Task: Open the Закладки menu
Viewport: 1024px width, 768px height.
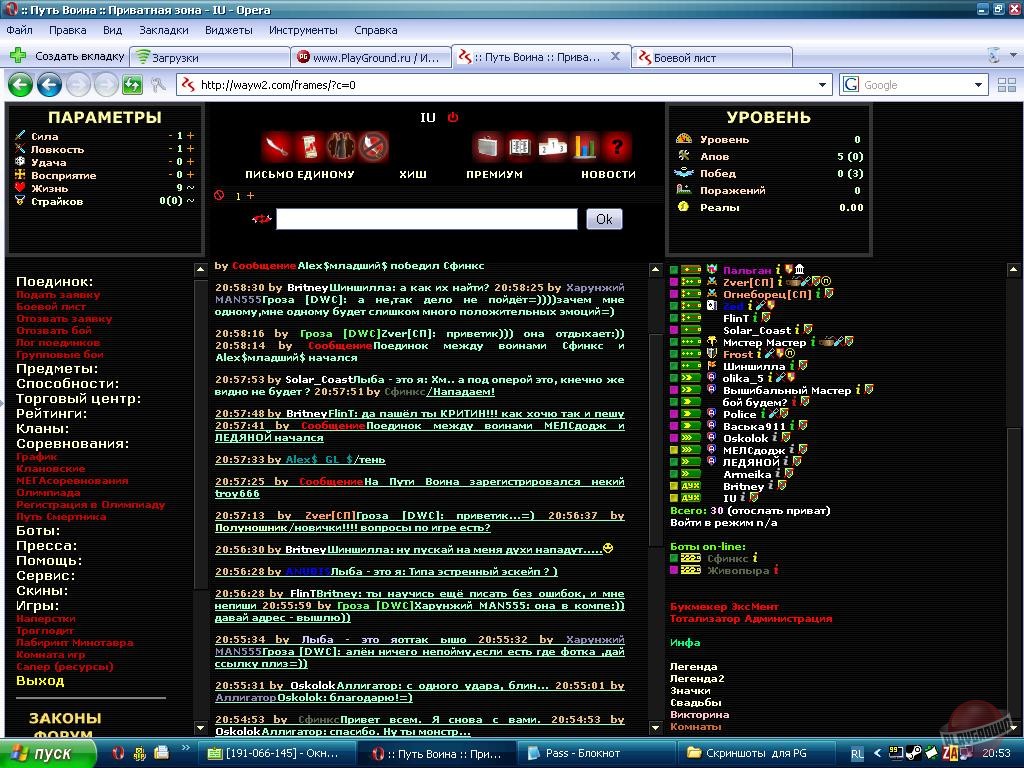Action: [x=163, y=30]
